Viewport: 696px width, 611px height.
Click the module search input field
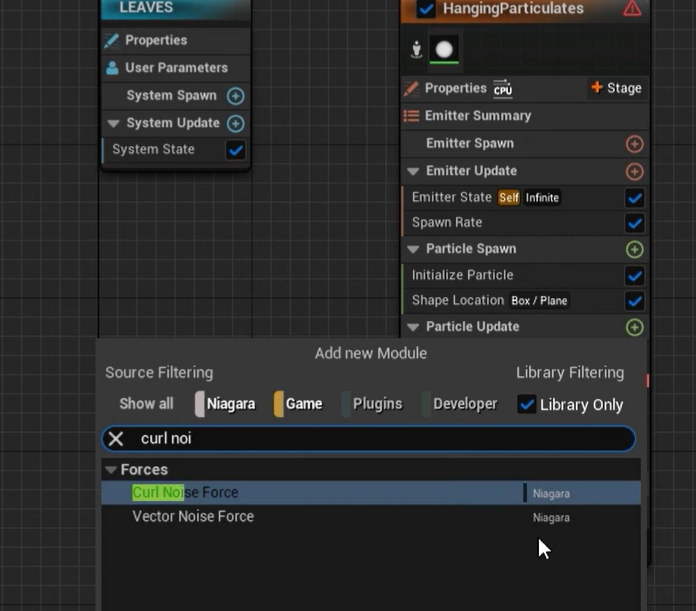pos(368,439)
